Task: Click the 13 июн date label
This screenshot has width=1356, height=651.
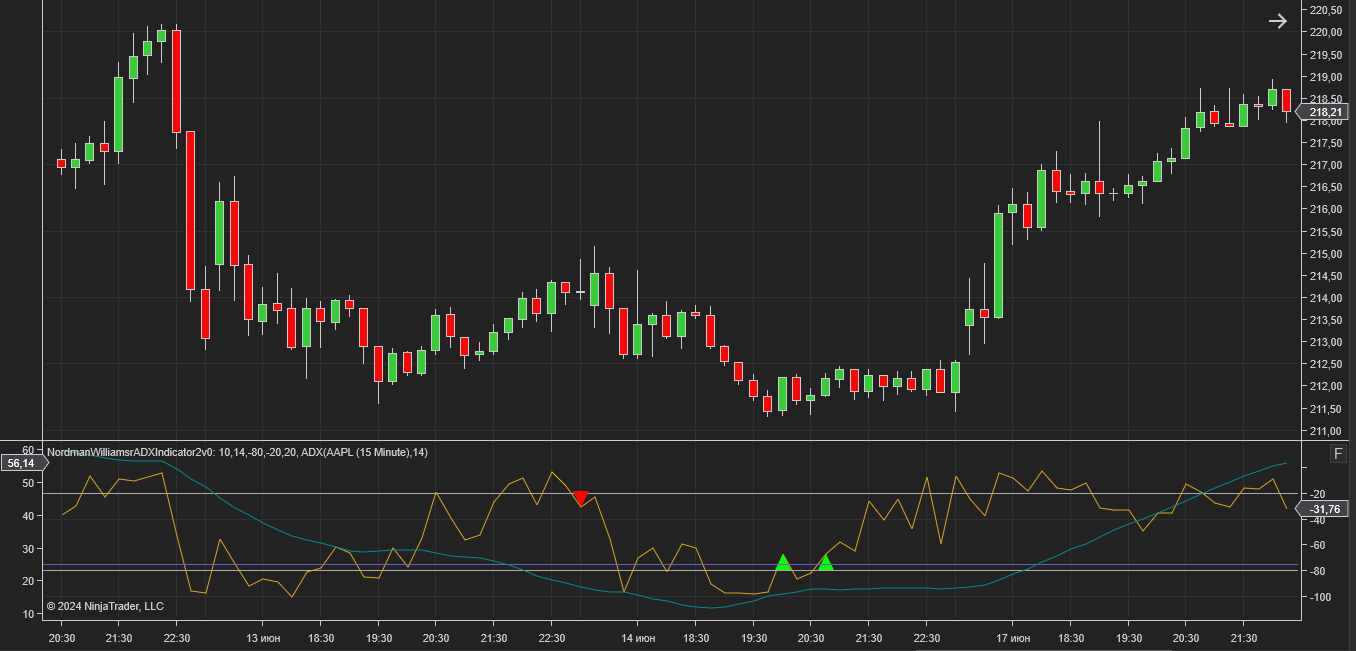Action: (265, 638)
